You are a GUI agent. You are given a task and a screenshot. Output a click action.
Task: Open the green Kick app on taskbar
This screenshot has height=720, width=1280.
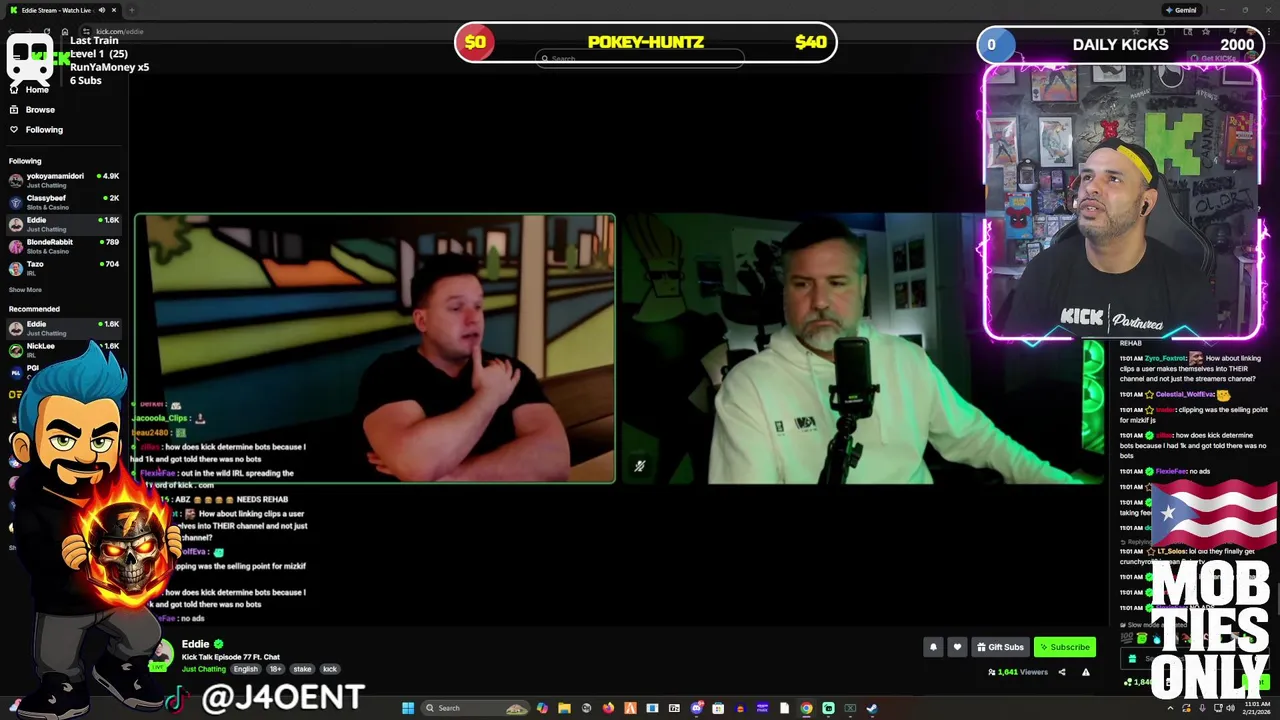(828, 708)
